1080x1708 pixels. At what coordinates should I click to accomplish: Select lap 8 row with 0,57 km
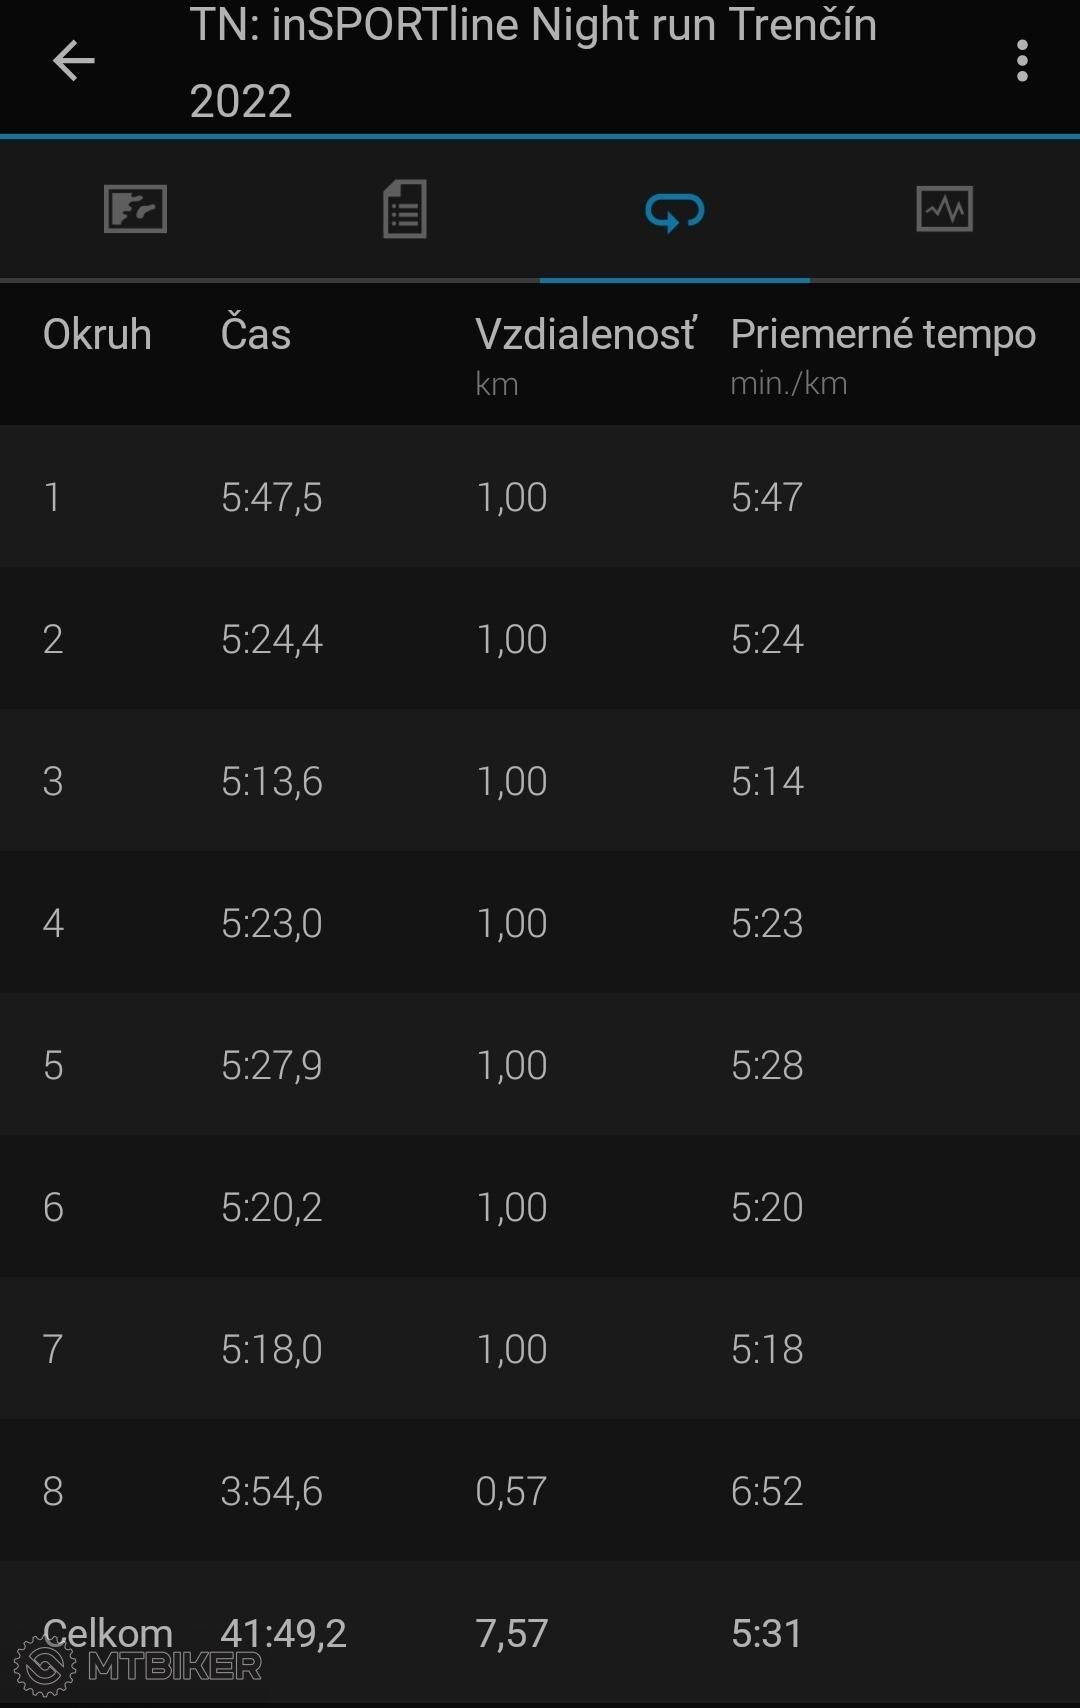(540, 1491)
